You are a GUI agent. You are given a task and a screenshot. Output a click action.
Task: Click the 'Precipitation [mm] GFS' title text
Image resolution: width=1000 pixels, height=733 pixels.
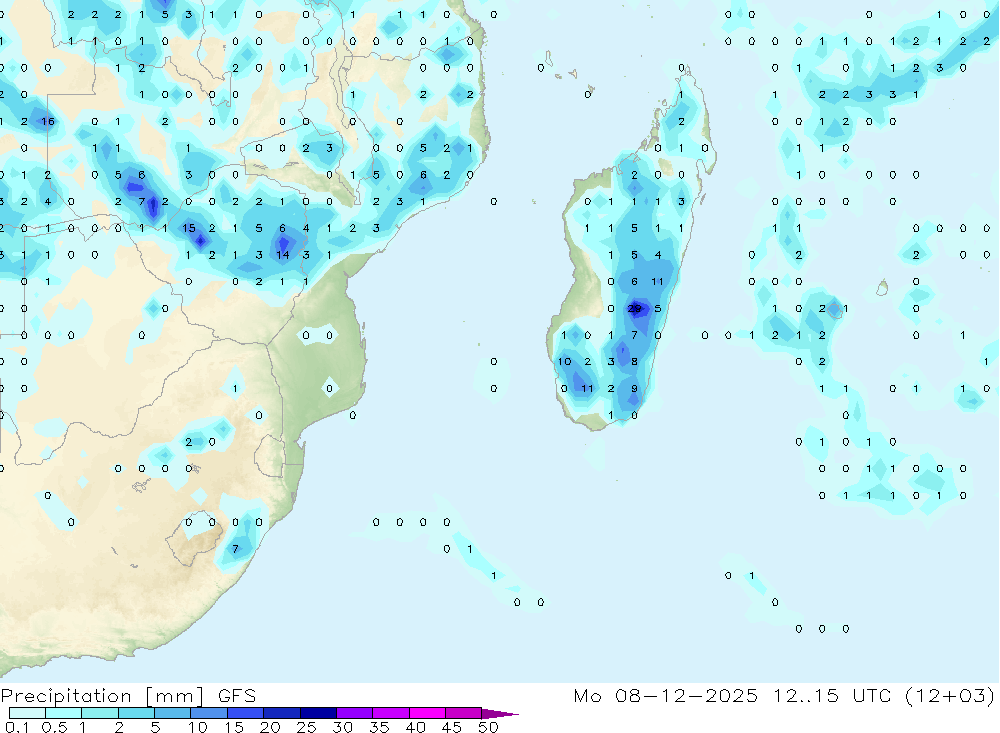[x=128, y=695]
